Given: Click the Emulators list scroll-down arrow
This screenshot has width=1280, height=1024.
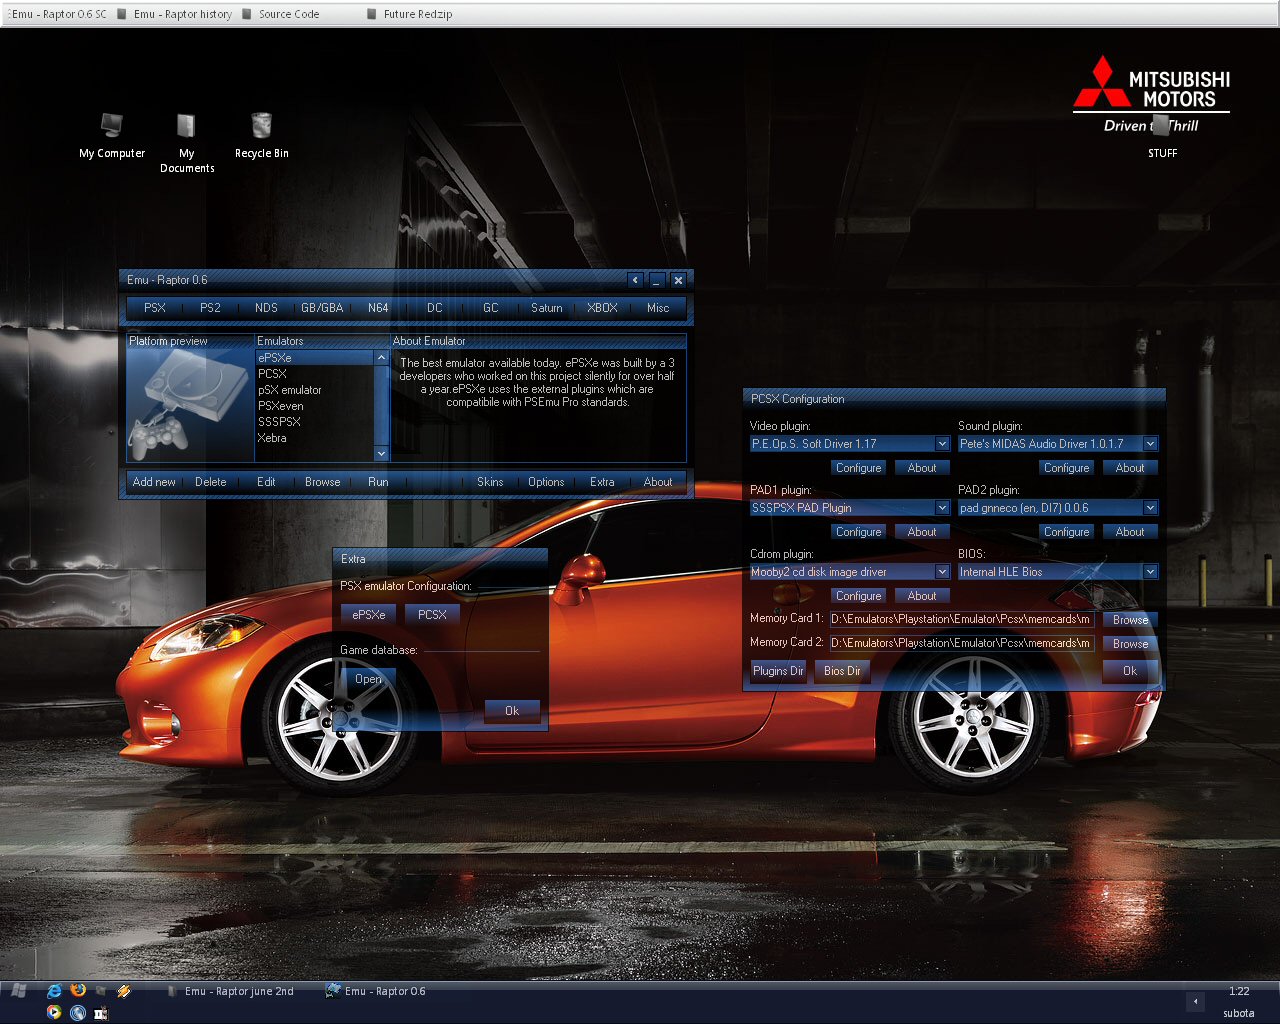Looking at the screenshot, I should tap(381, 453).
